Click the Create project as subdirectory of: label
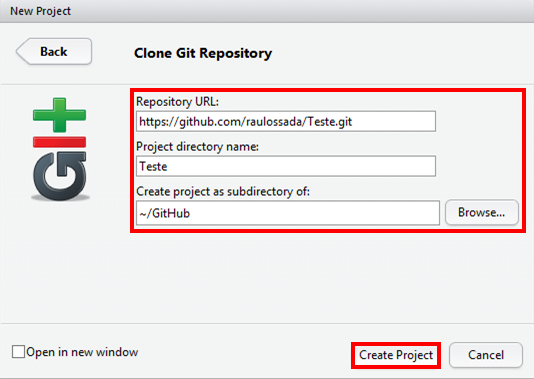The width and height of the screenshot is (534, 379). click(x=223, y=191)
